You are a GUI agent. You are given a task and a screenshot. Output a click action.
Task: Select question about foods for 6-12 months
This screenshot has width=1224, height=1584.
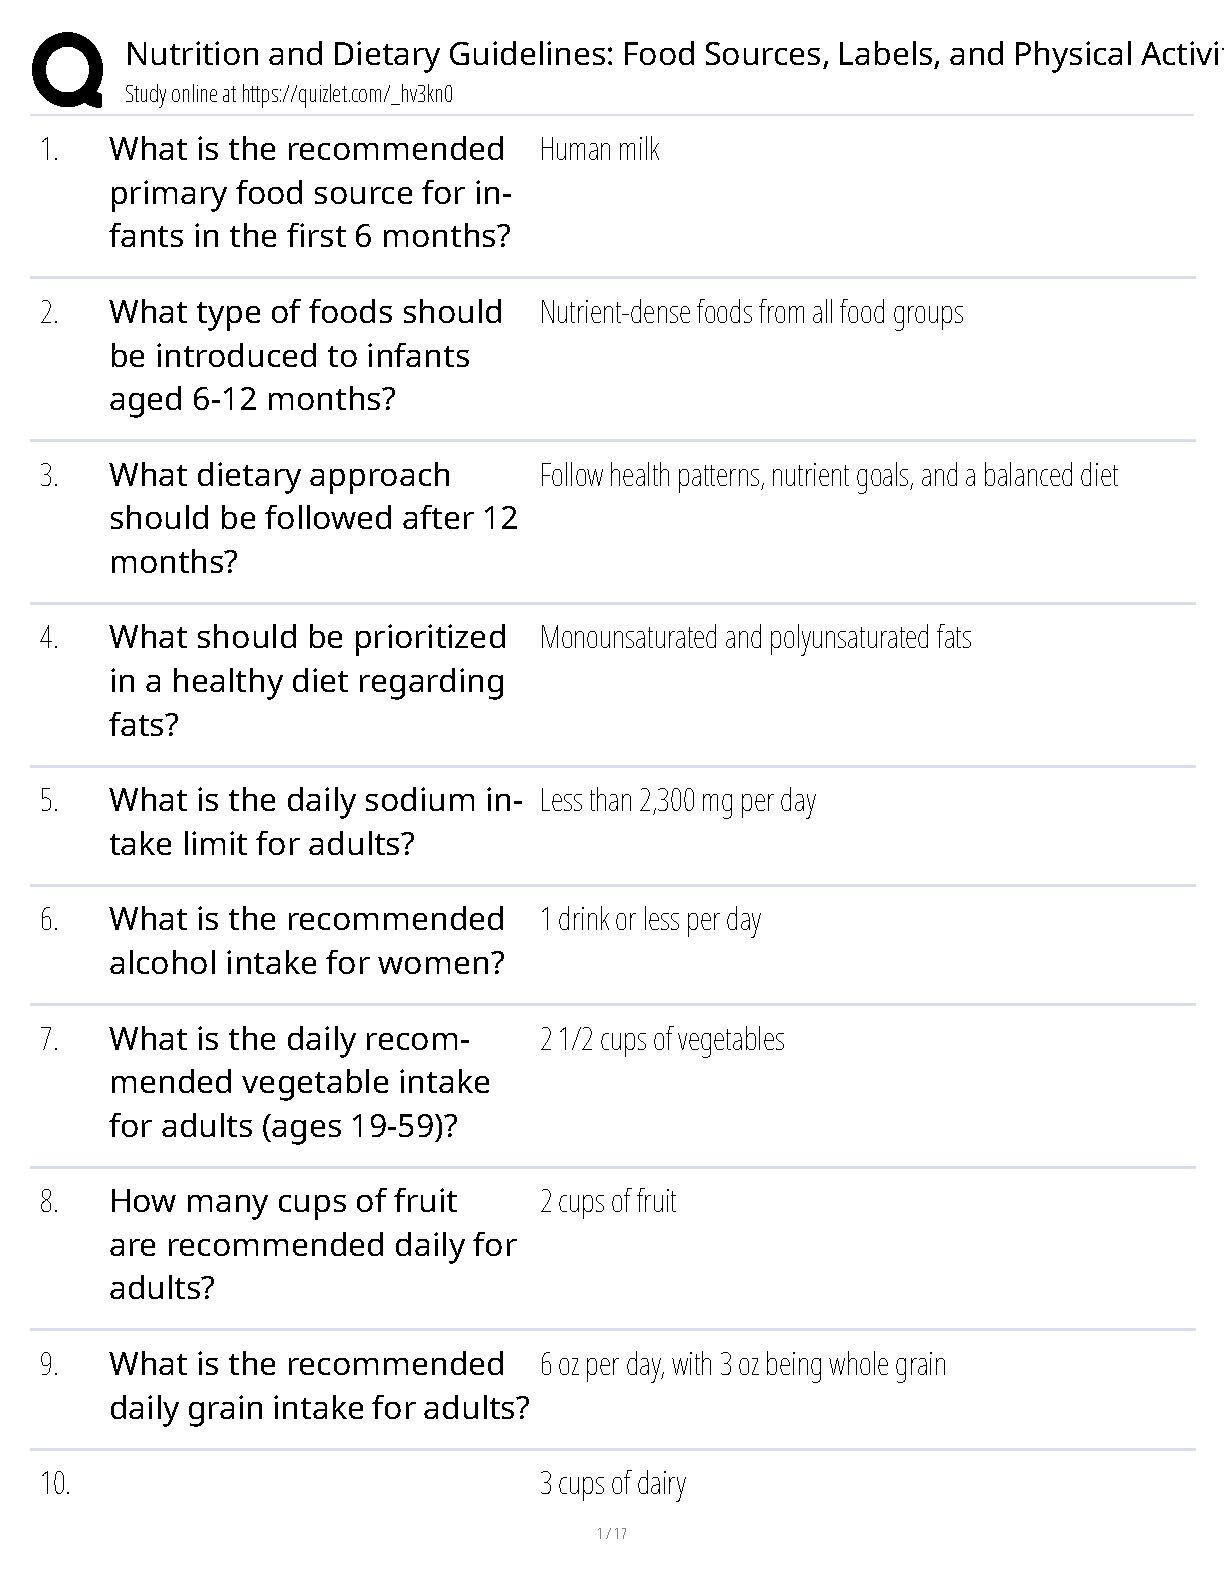click(x=305, y=355)
